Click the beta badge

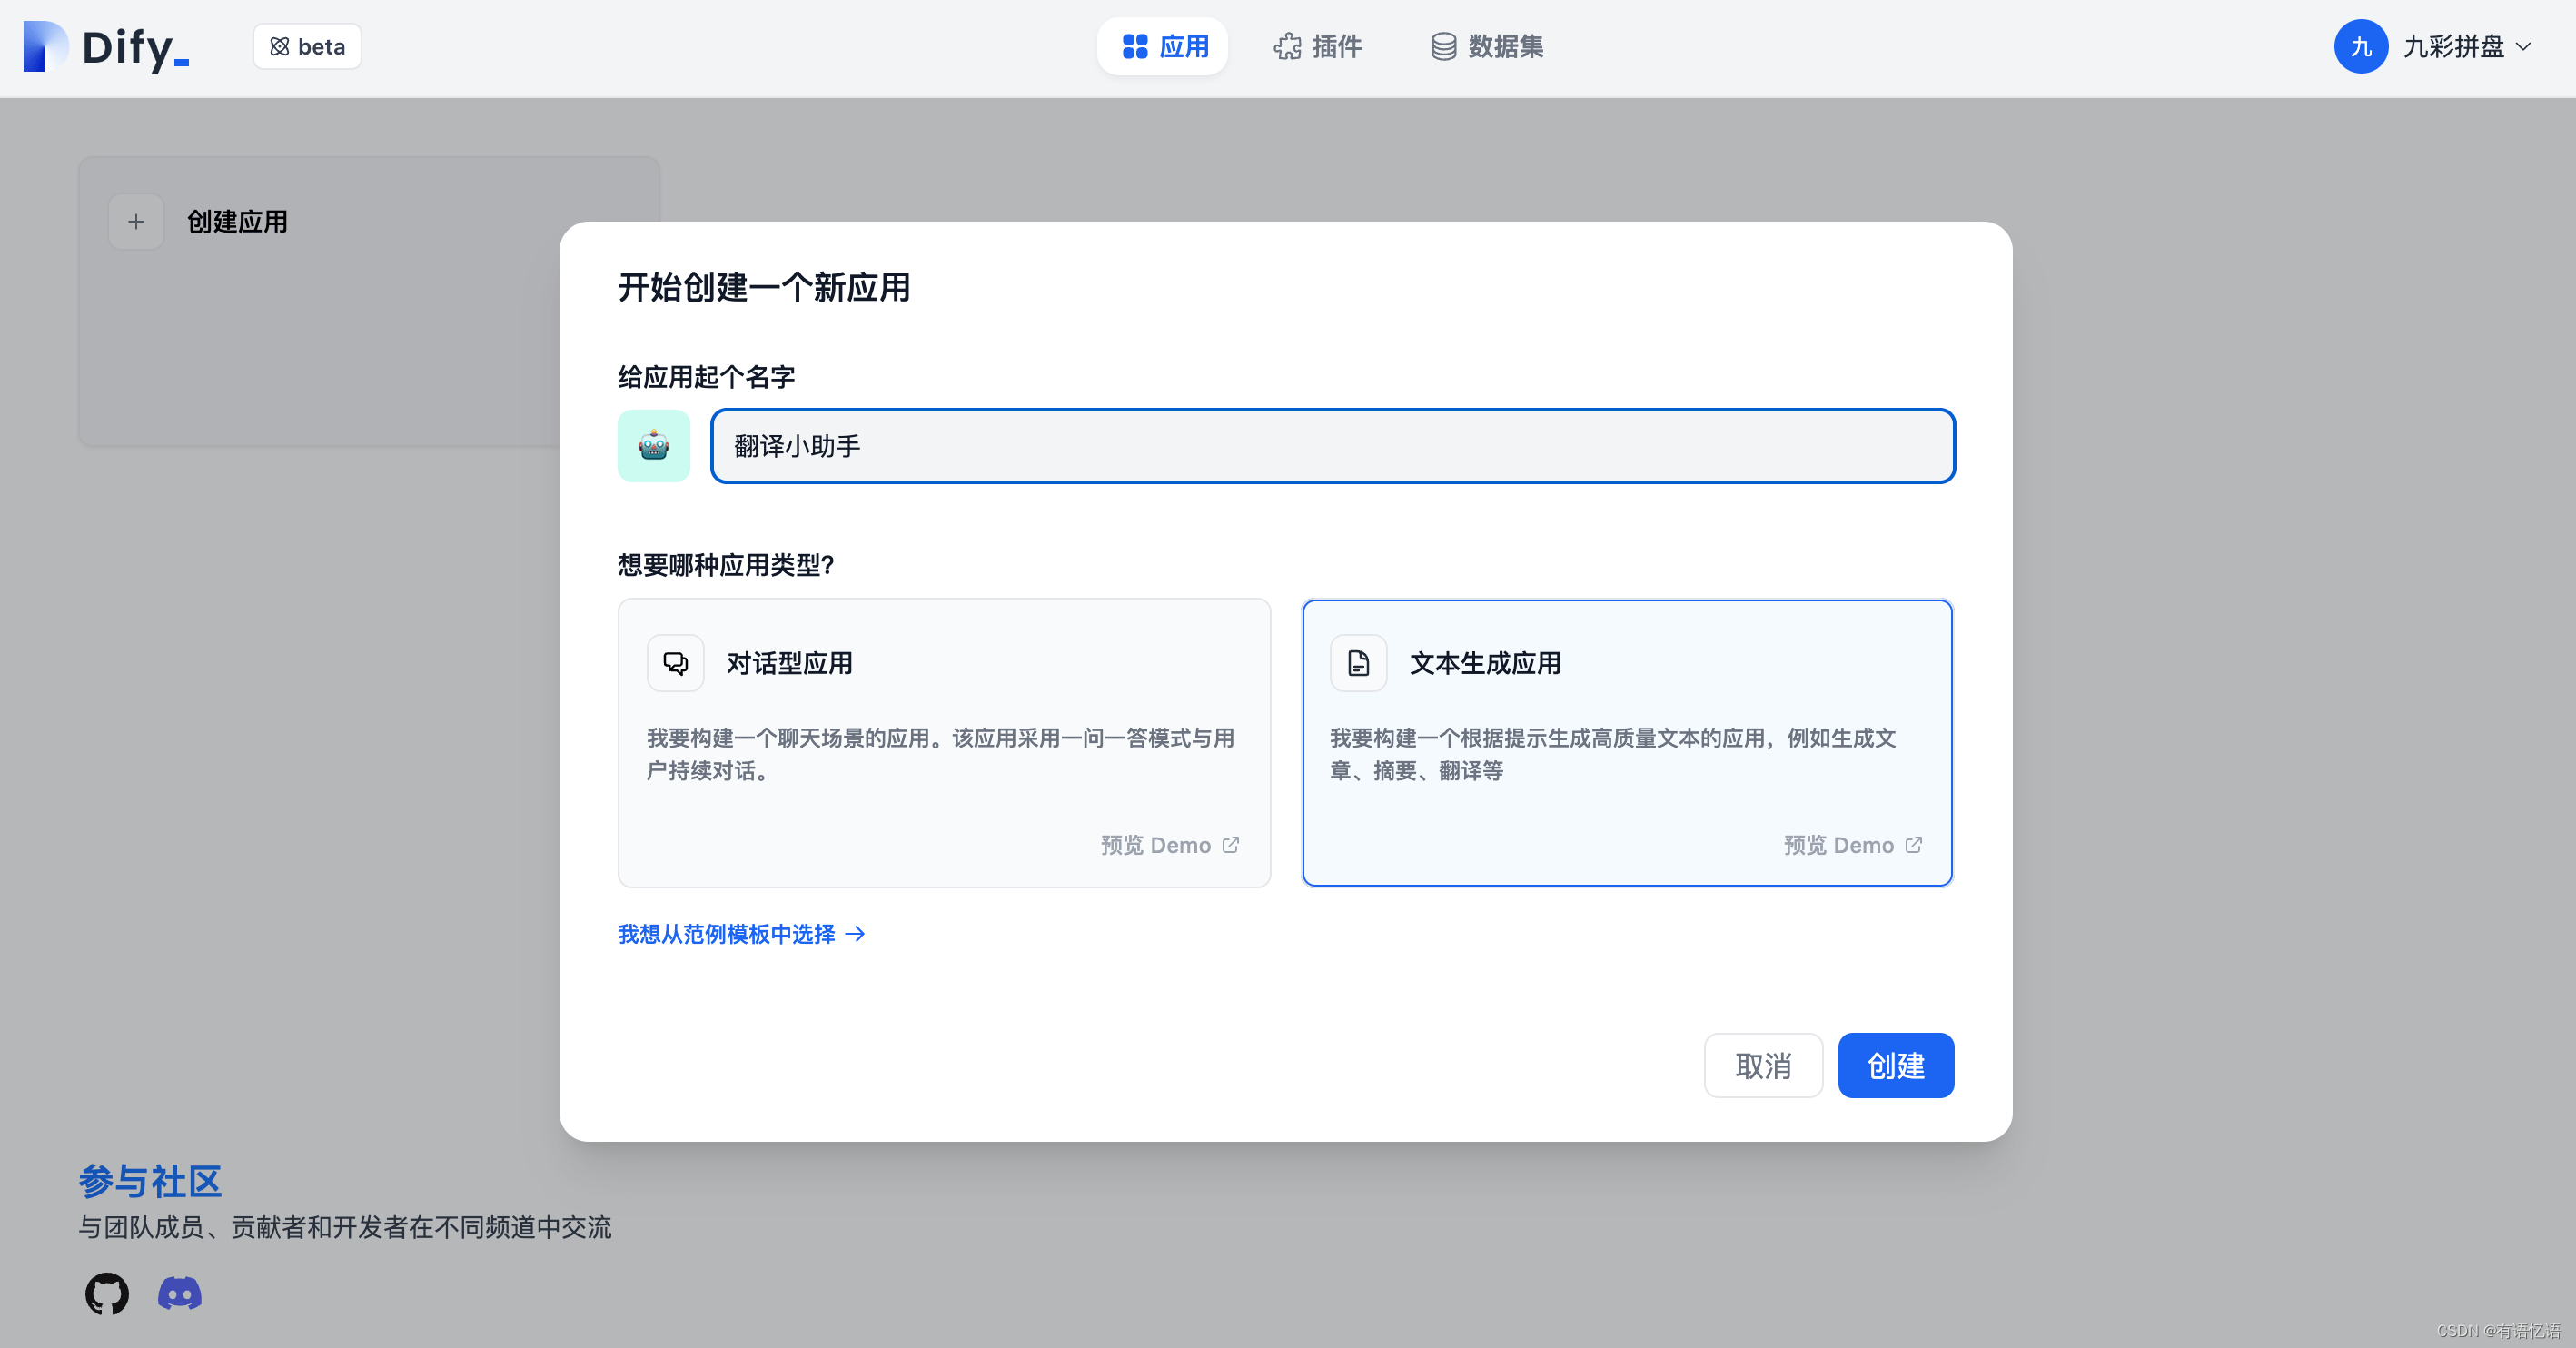307,47
